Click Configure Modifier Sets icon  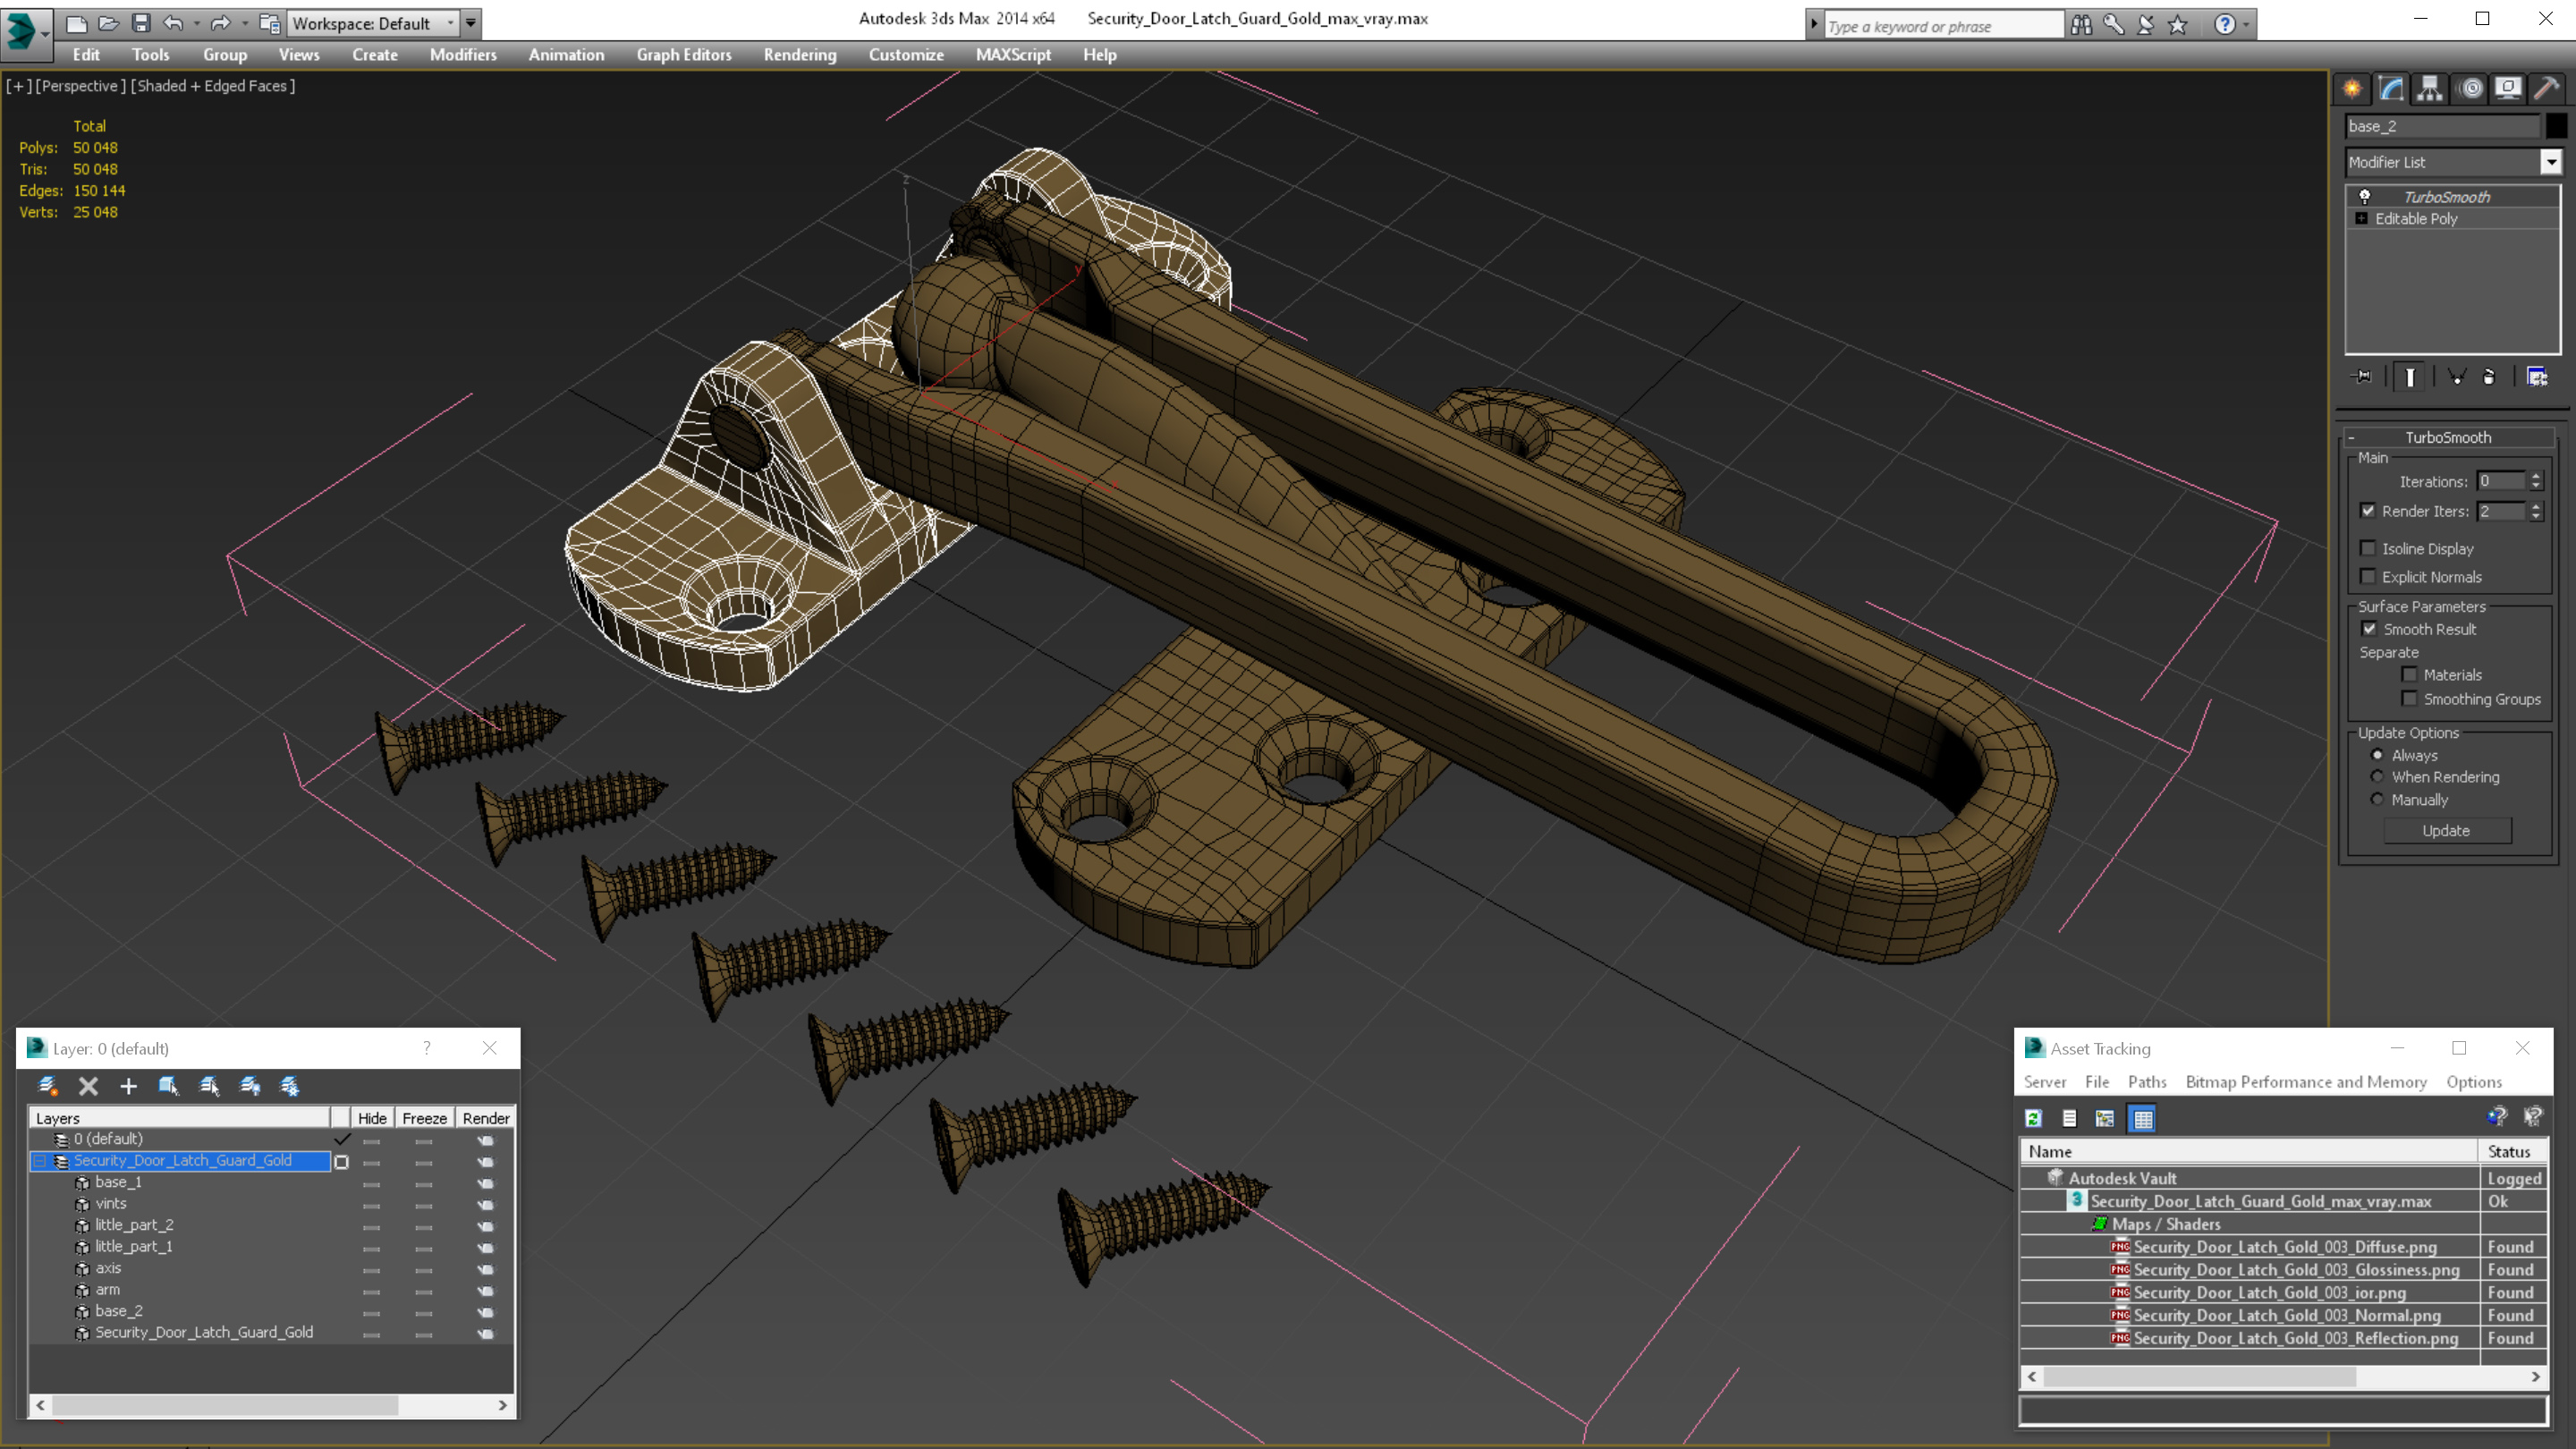(x=2537, y=377)
